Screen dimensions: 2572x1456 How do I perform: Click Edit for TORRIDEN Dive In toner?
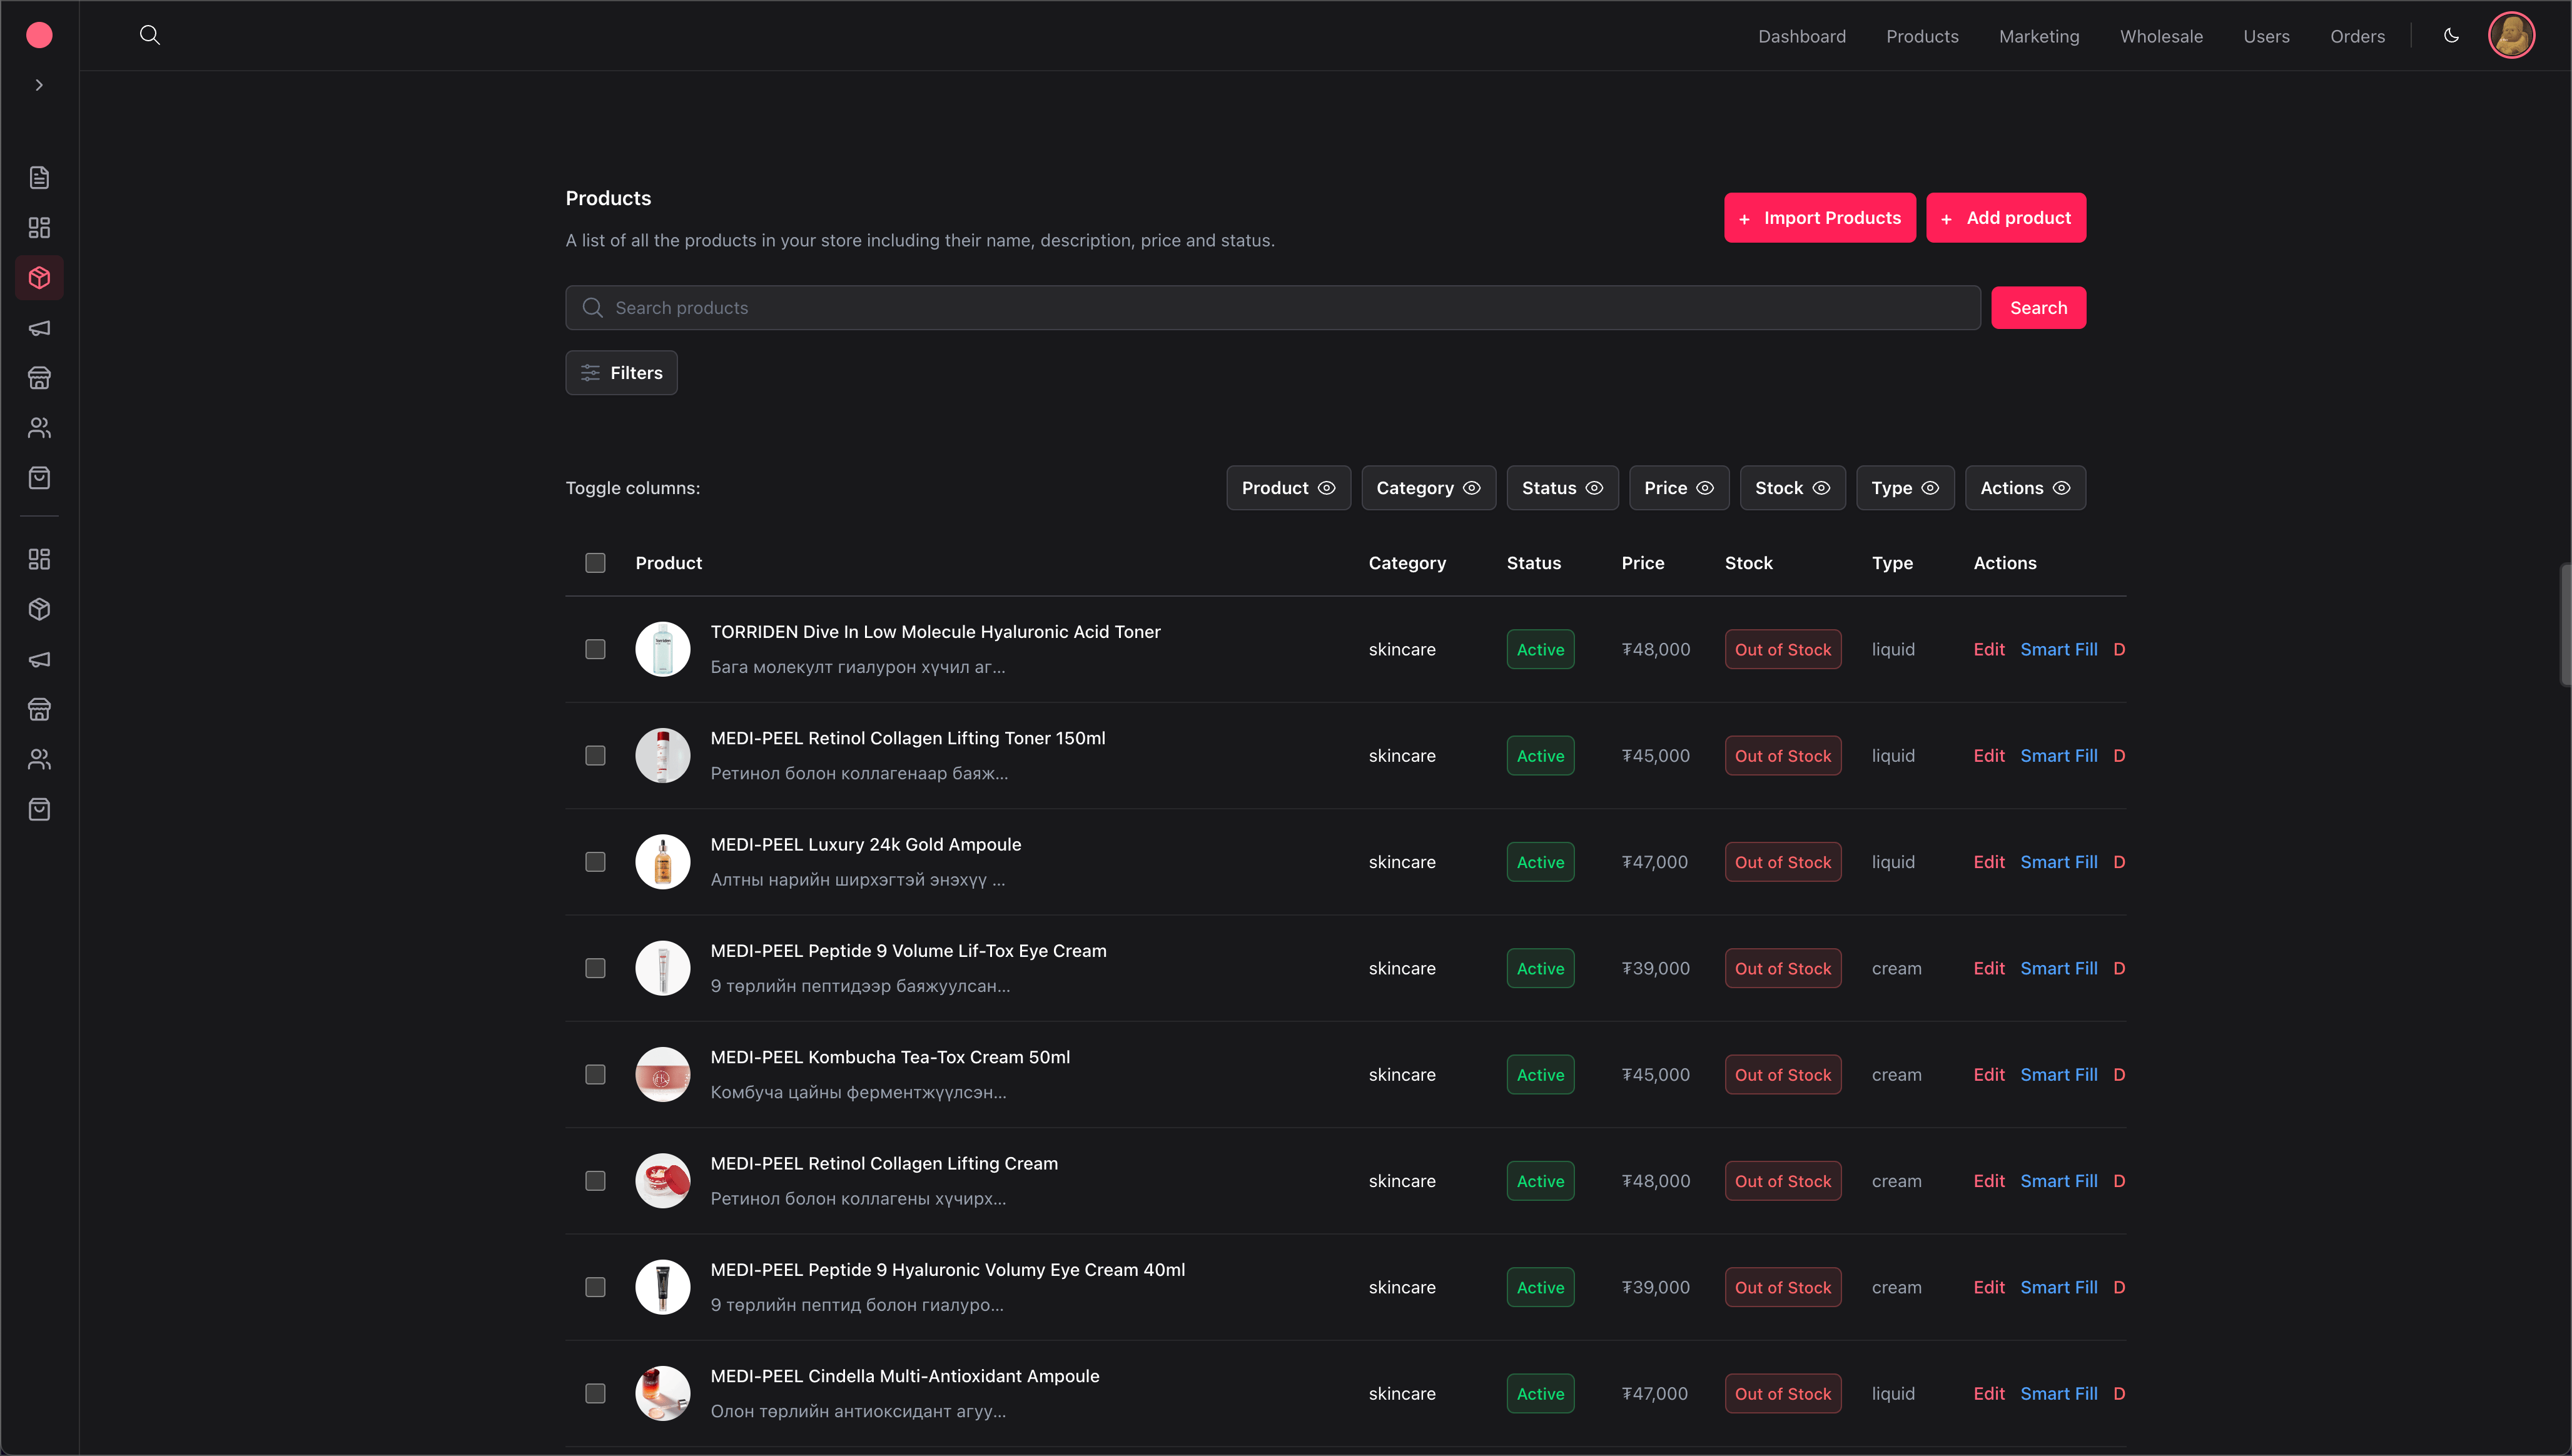pos(1988,650)
